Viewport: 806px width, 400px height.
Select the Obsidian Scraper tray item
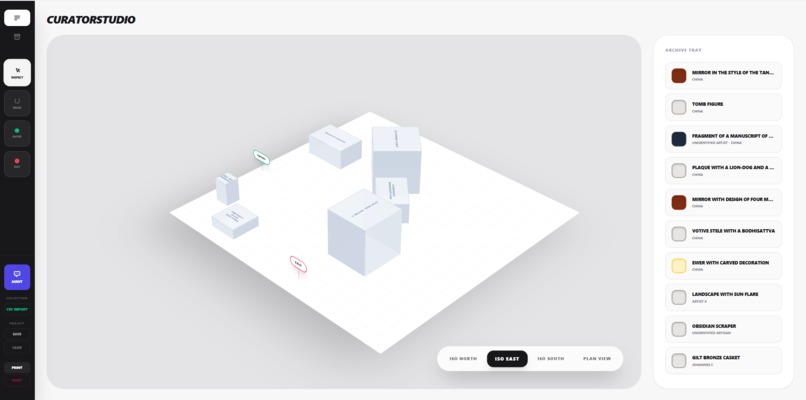coord(723,329)
